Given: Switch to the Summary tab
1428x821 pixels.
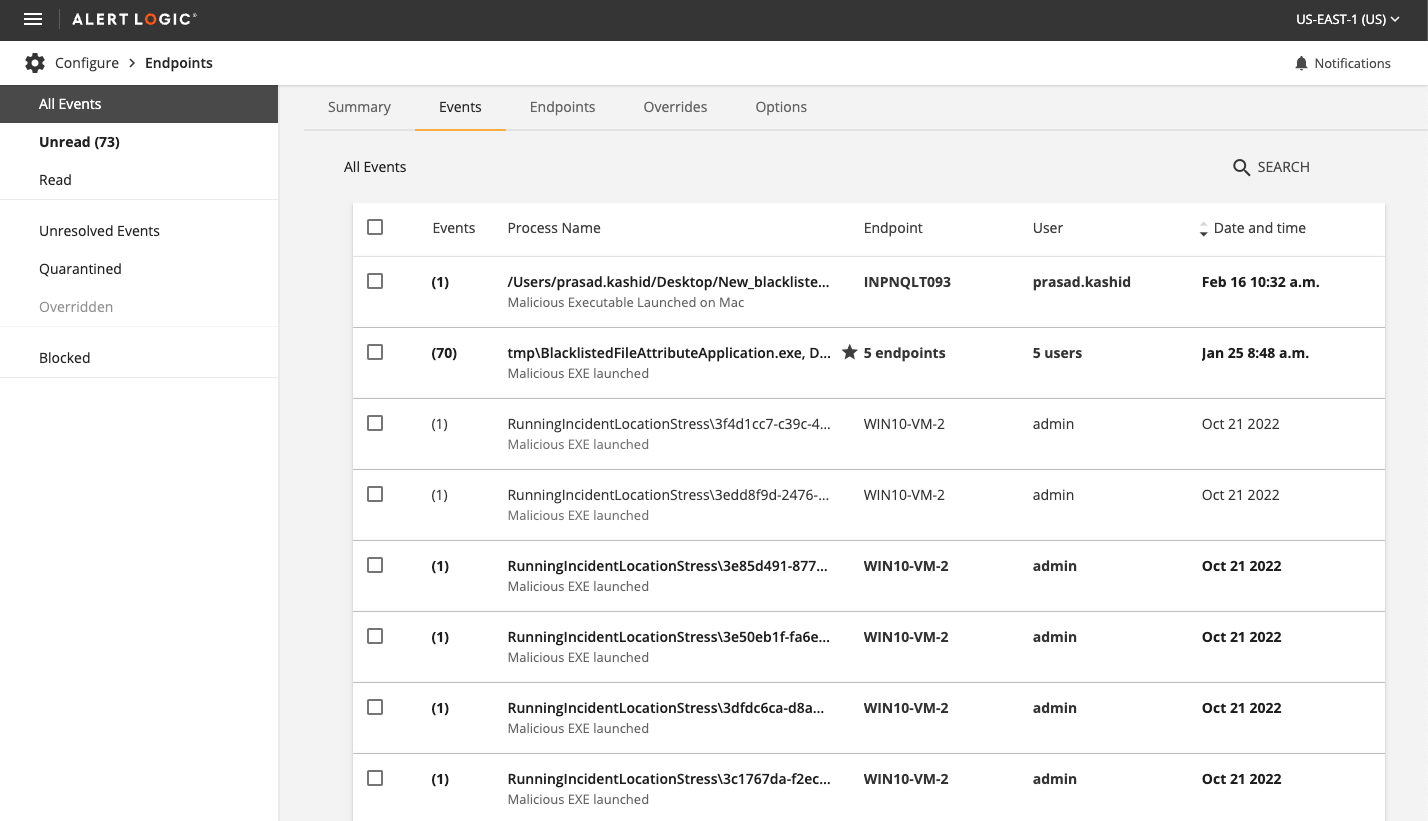Looking at the screenshot, I should [x=359, y=107].
